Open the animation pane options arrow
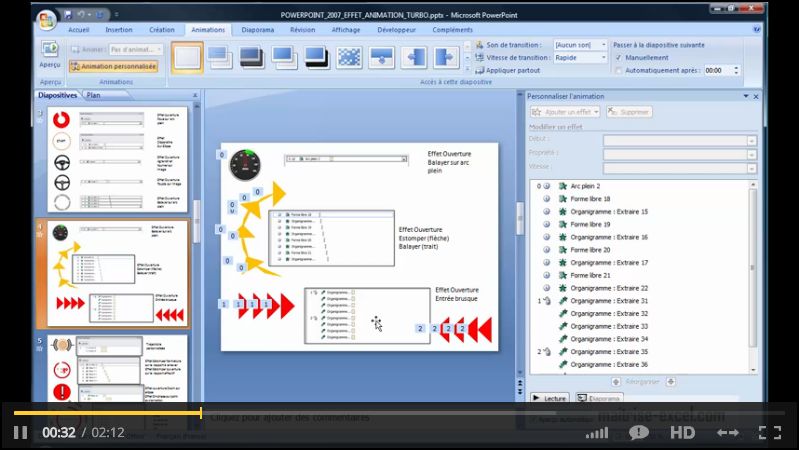This screenshot has height=450, width=799. [x=745, y=96]
